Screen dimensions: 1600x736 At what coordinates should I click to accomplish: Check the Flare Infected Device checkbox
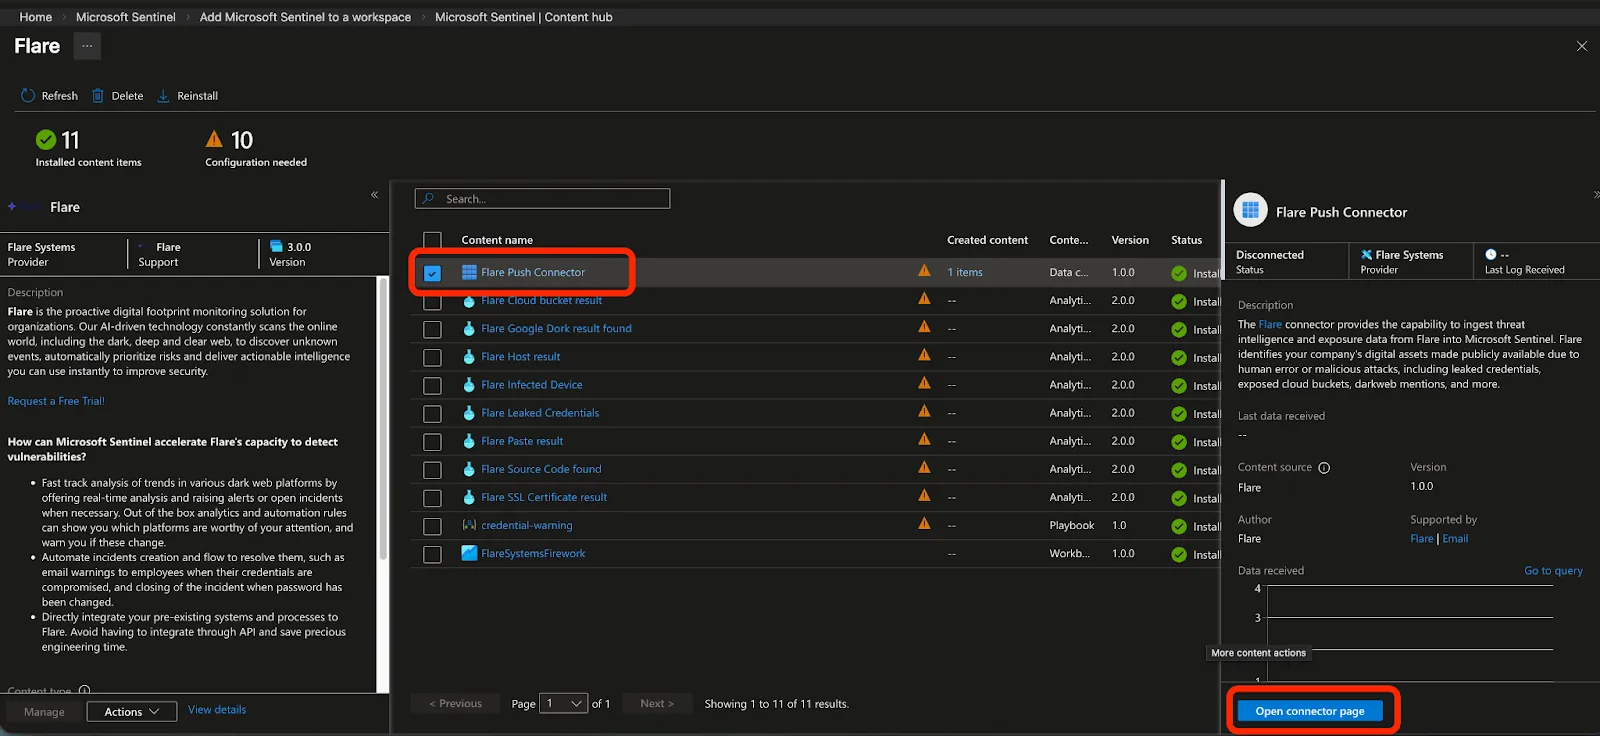tap(432, 385)
